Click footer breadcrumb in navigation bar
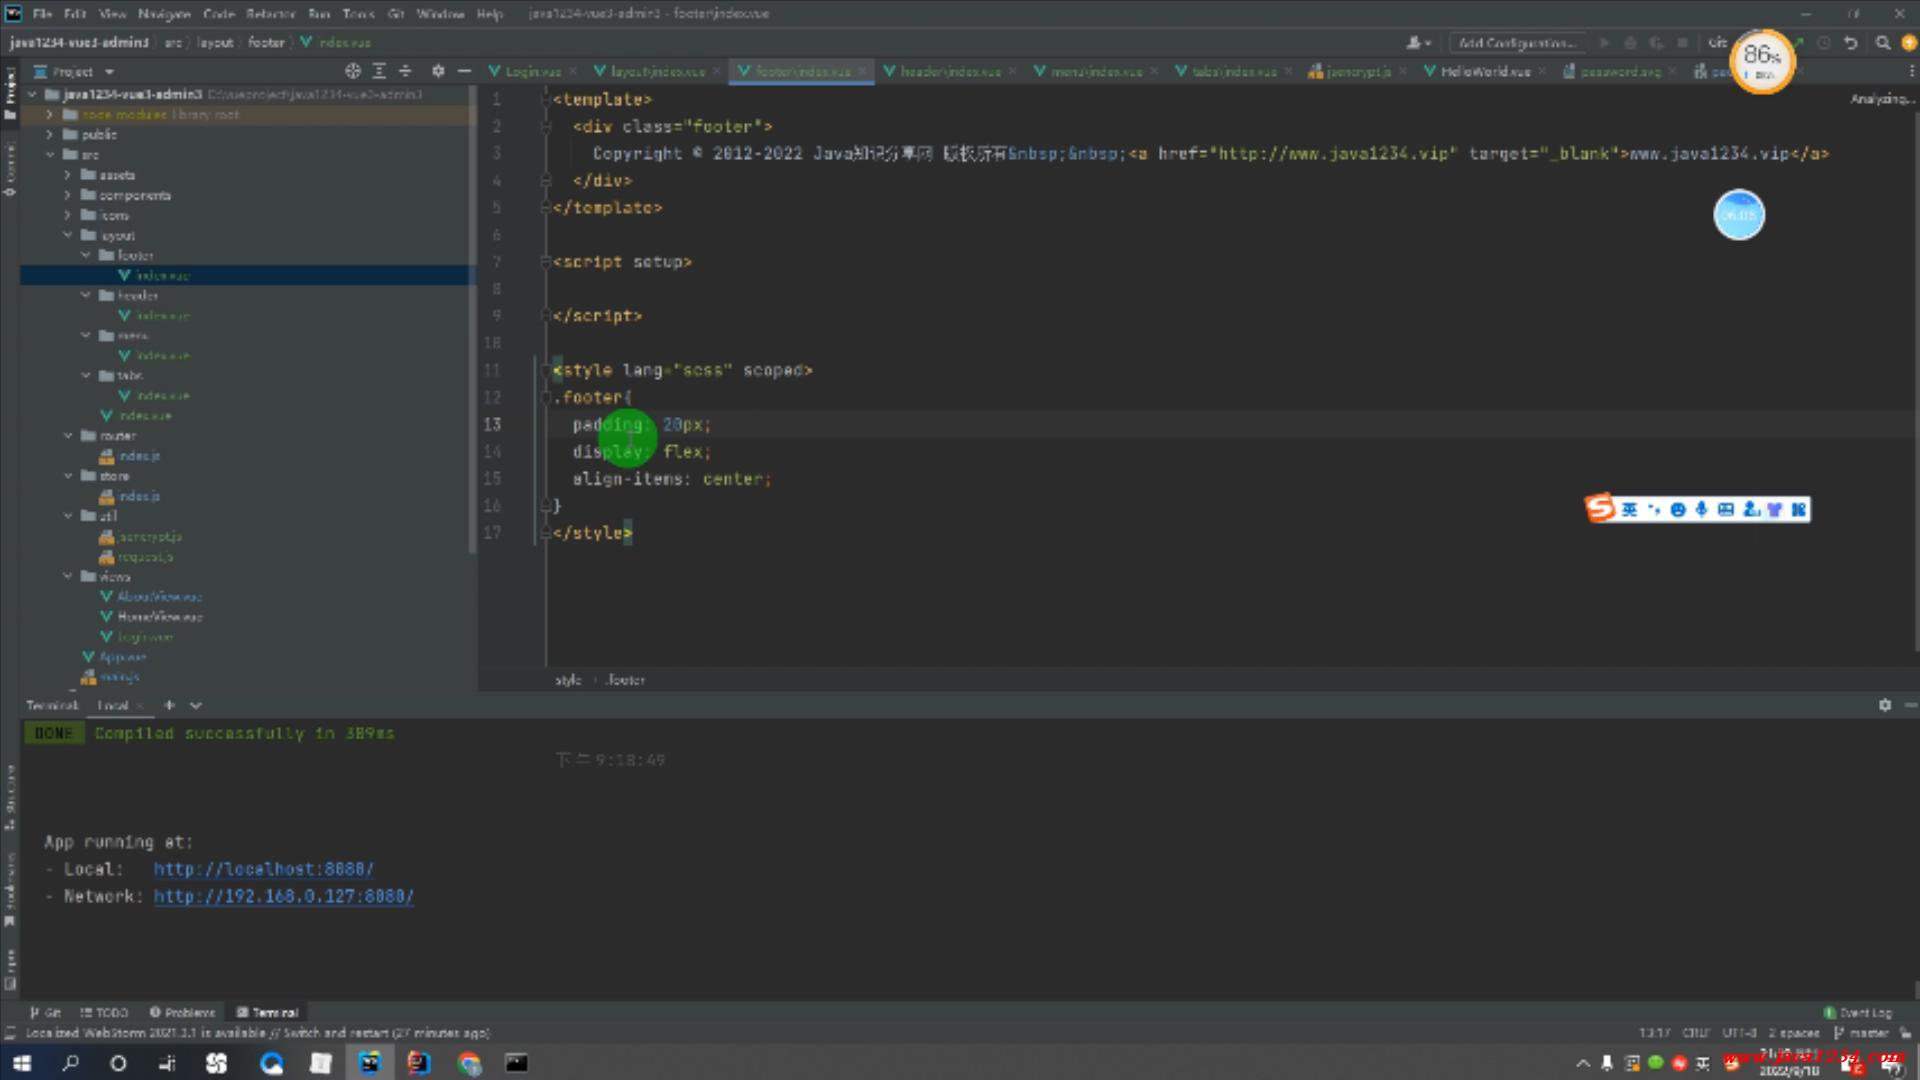The height and width of the screenshot is (1080, 1920). point(266,42)
